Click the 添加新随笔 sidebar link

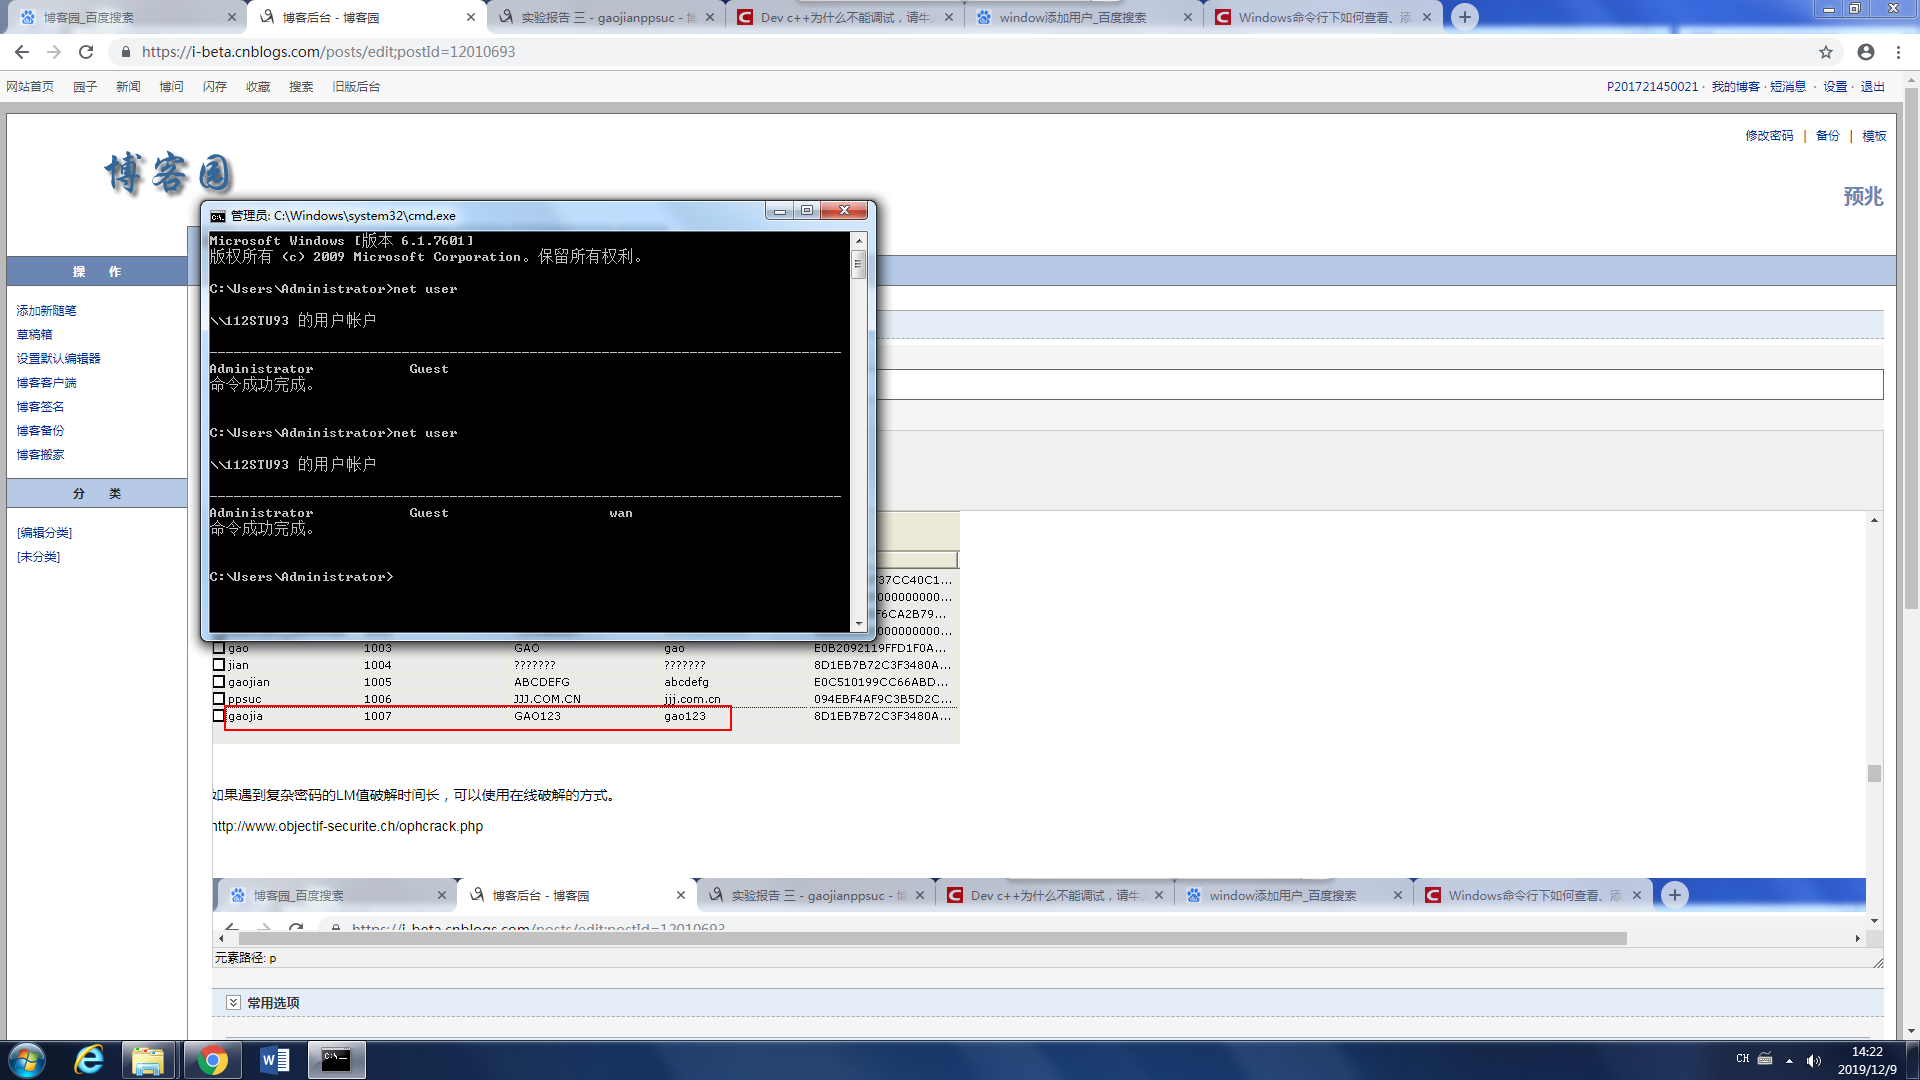(46, 311)
